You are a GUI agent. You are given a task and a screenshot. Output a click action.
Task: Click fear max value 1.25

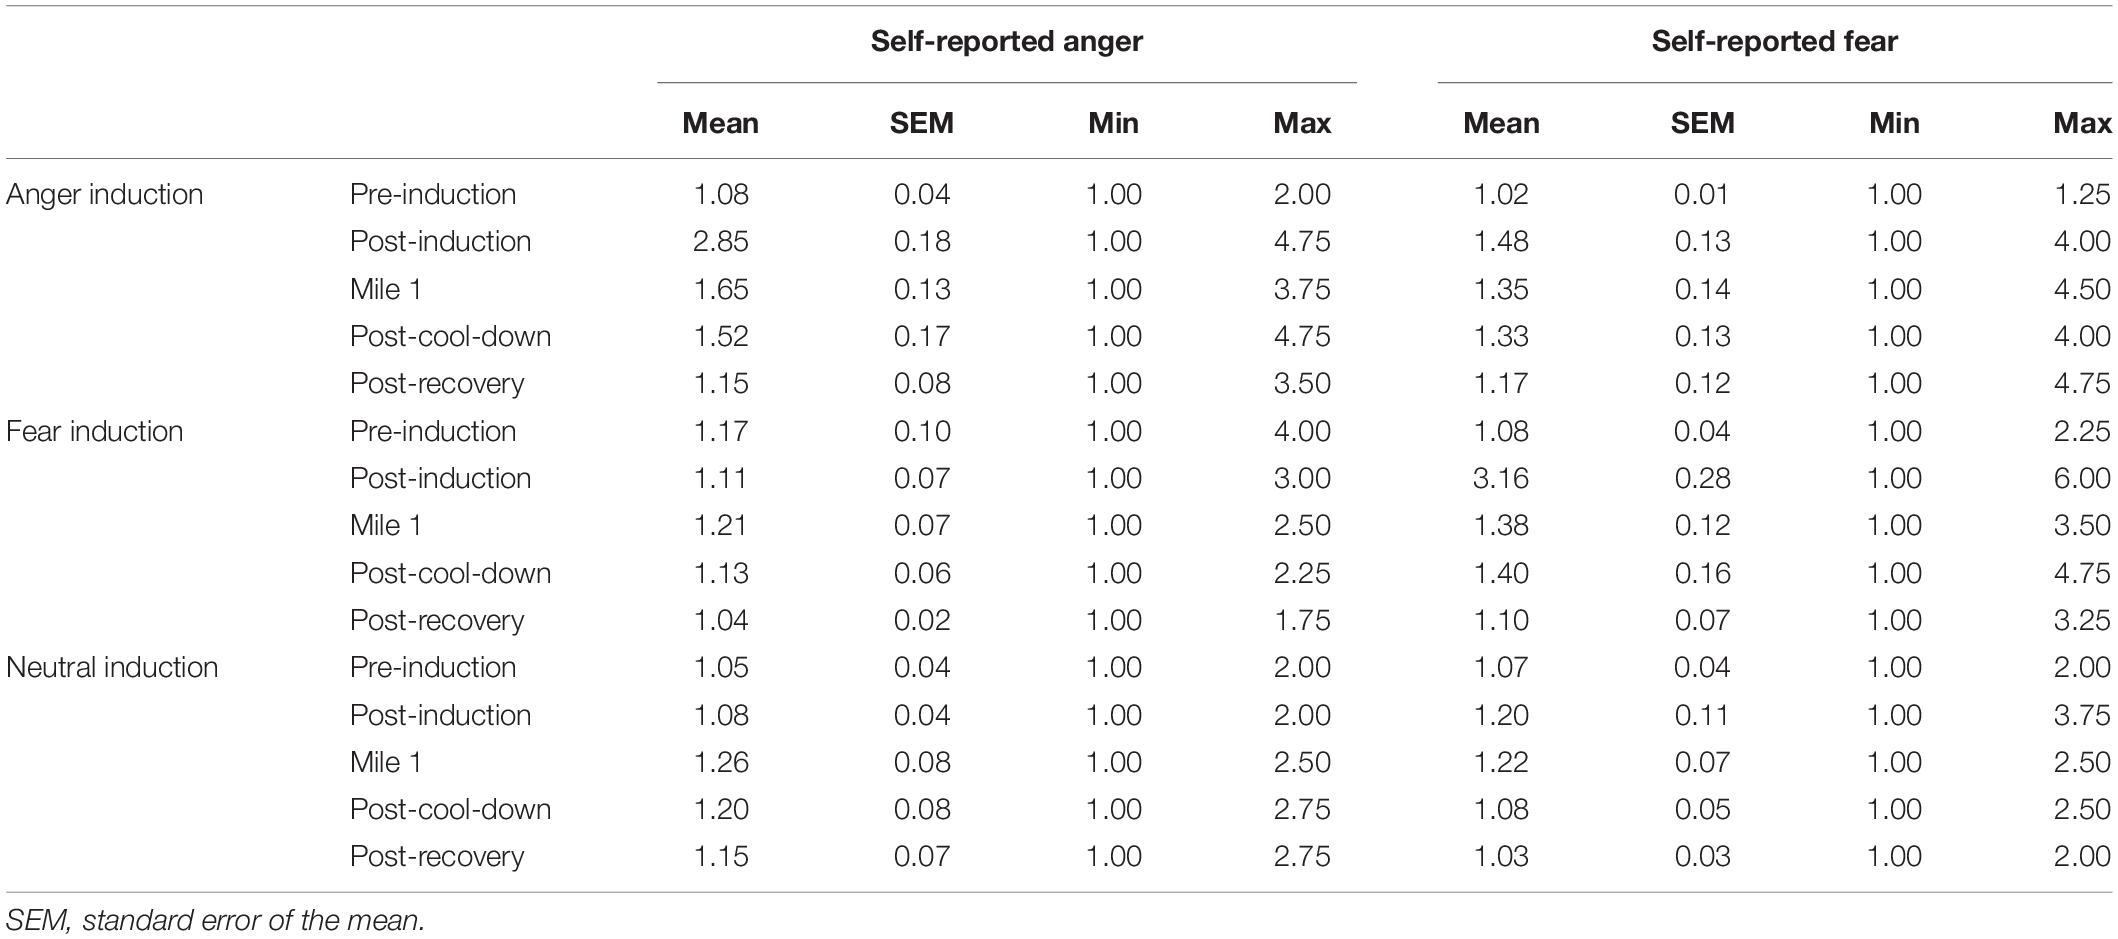point(2082,194)
